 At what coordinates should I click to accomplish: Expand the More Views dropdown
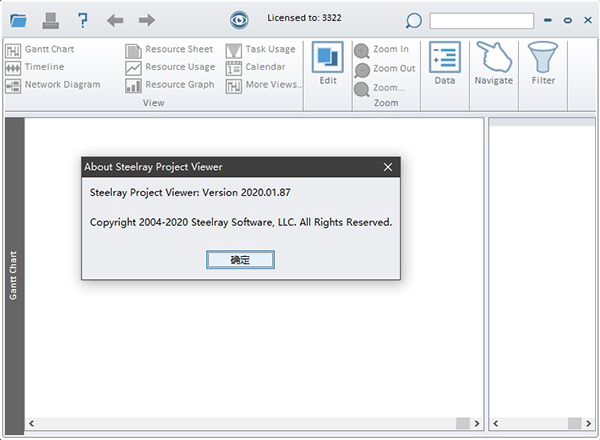click(263, 85)
